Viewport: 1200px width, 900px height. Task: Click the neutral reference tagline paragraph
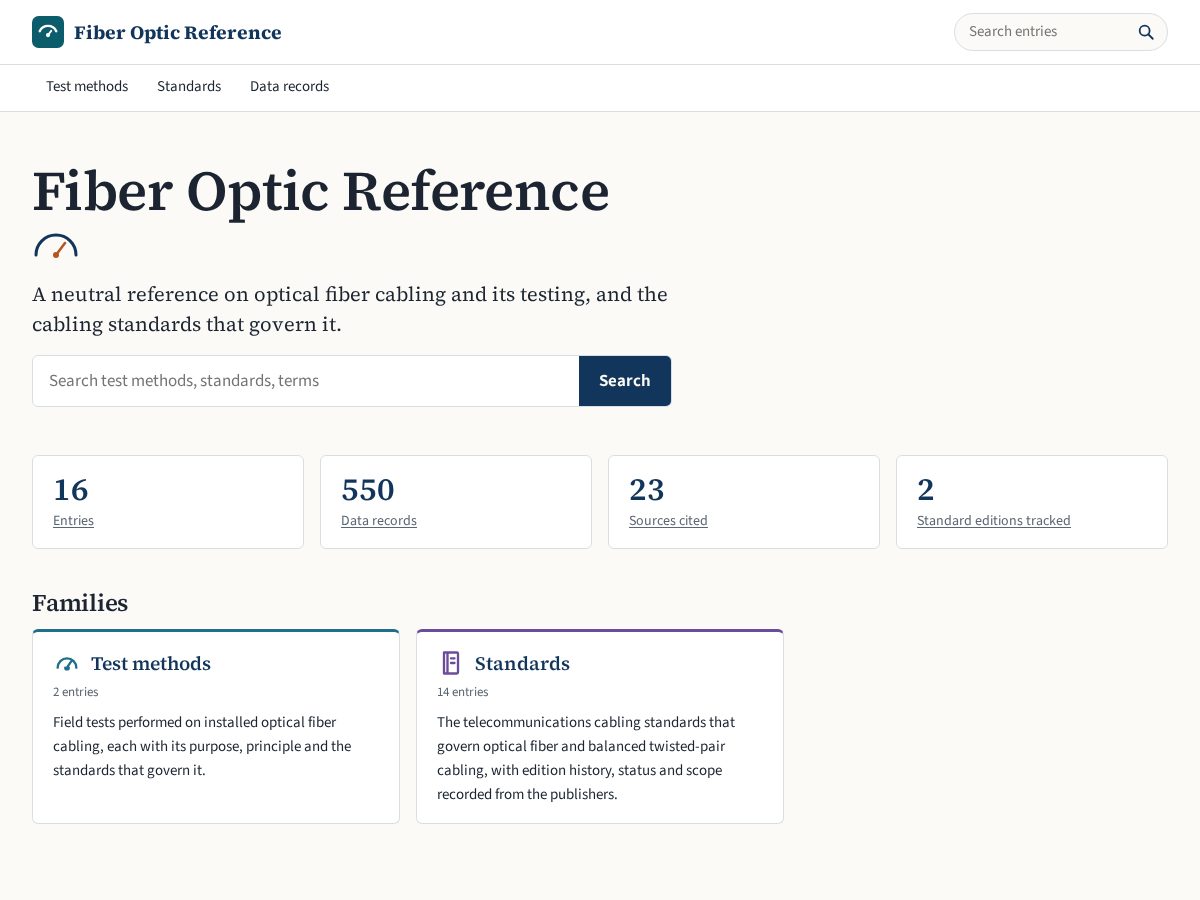pyautogui.click(x=350, y=309)
